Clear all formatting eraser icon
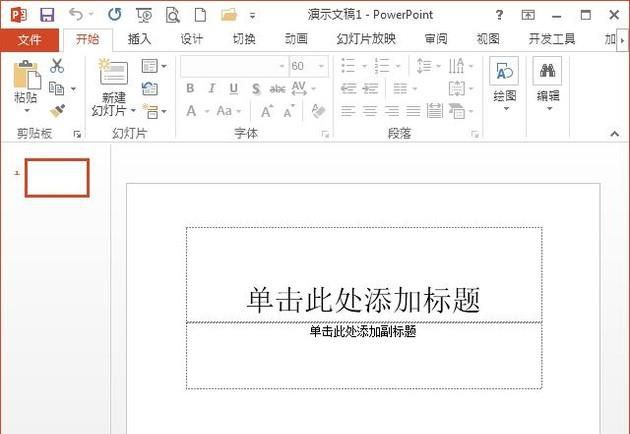630x434 pixels. [319, 111]
